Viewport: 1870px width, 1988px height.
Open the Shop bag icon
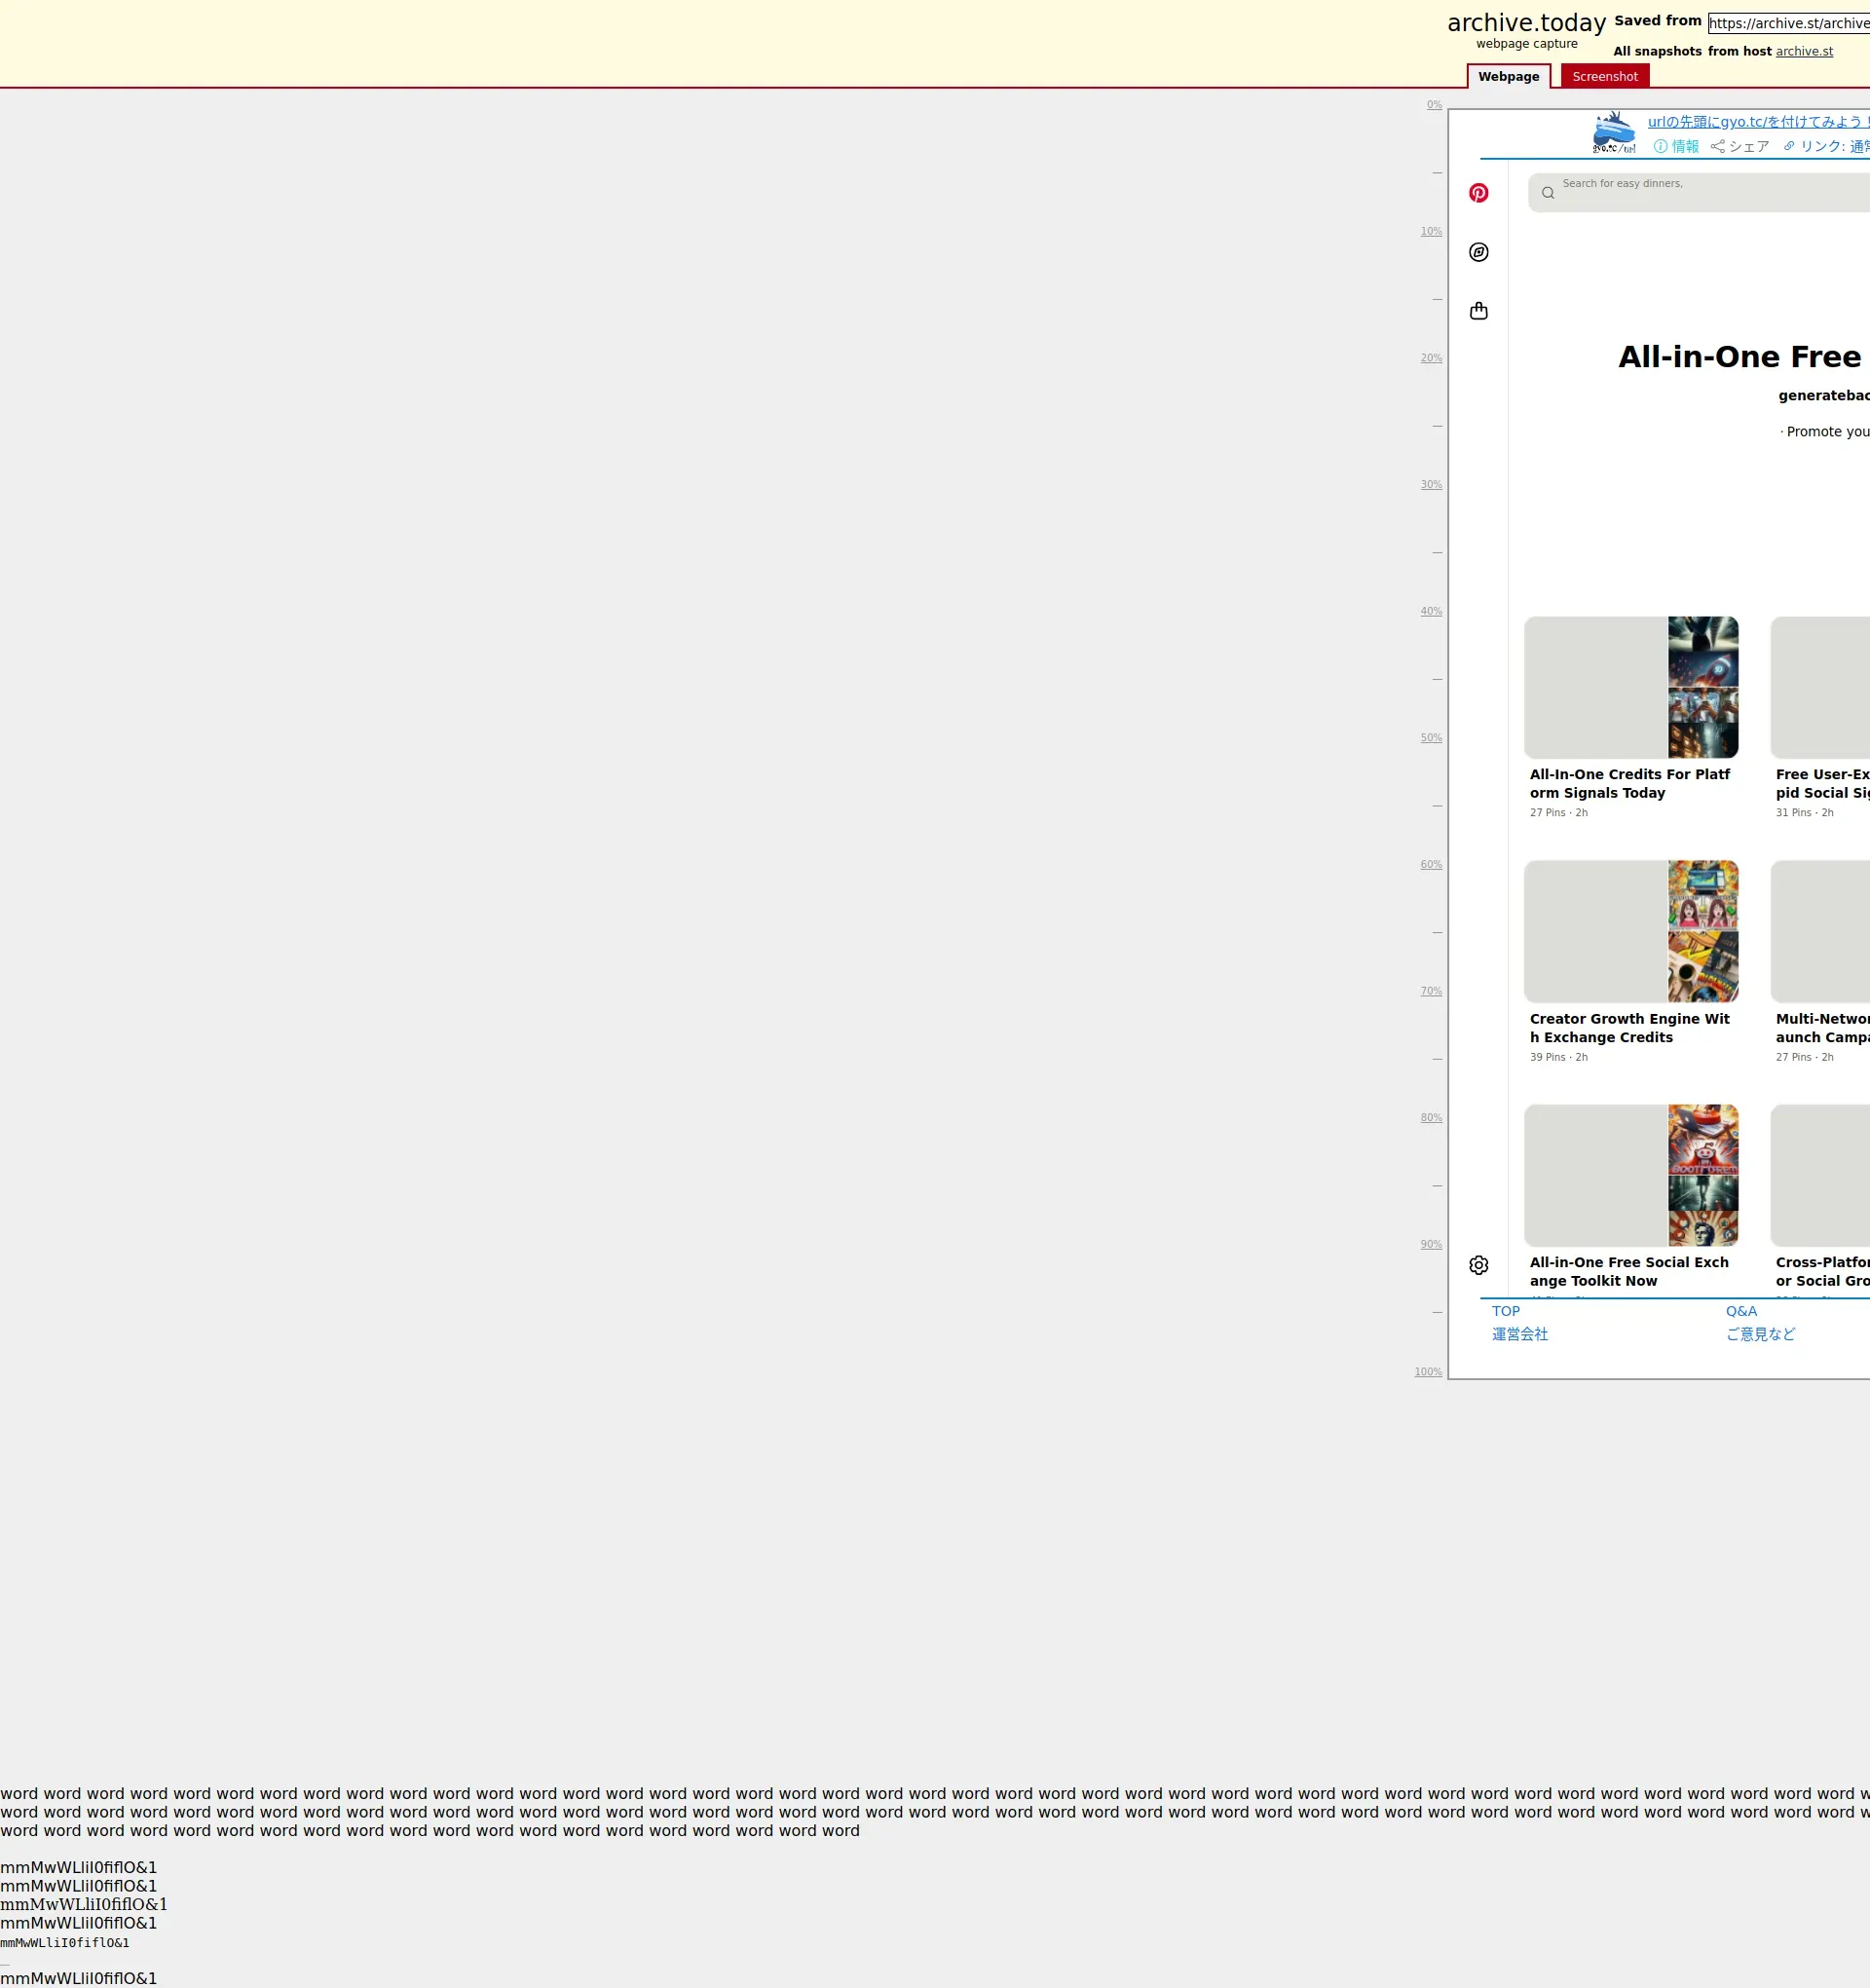pyautogui.click(x=1478, y=311)
